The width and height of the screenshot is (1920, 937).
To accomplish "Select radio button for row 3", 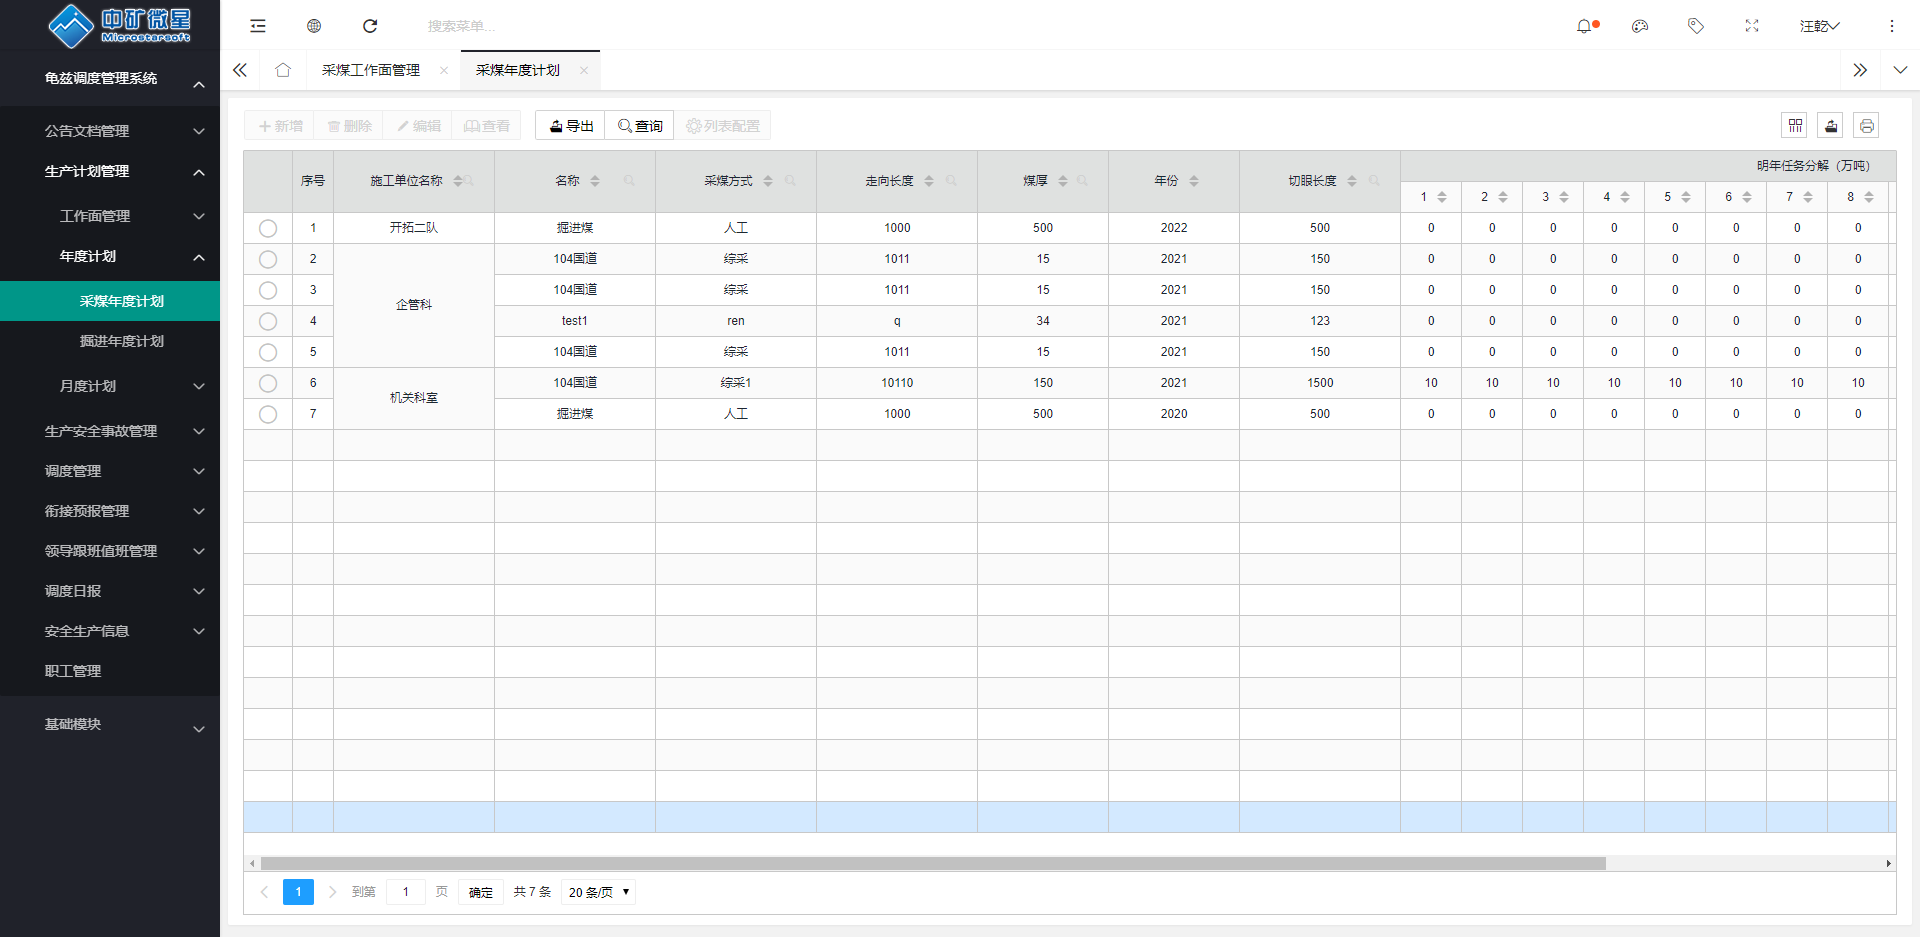I will (x=268, y=290).
